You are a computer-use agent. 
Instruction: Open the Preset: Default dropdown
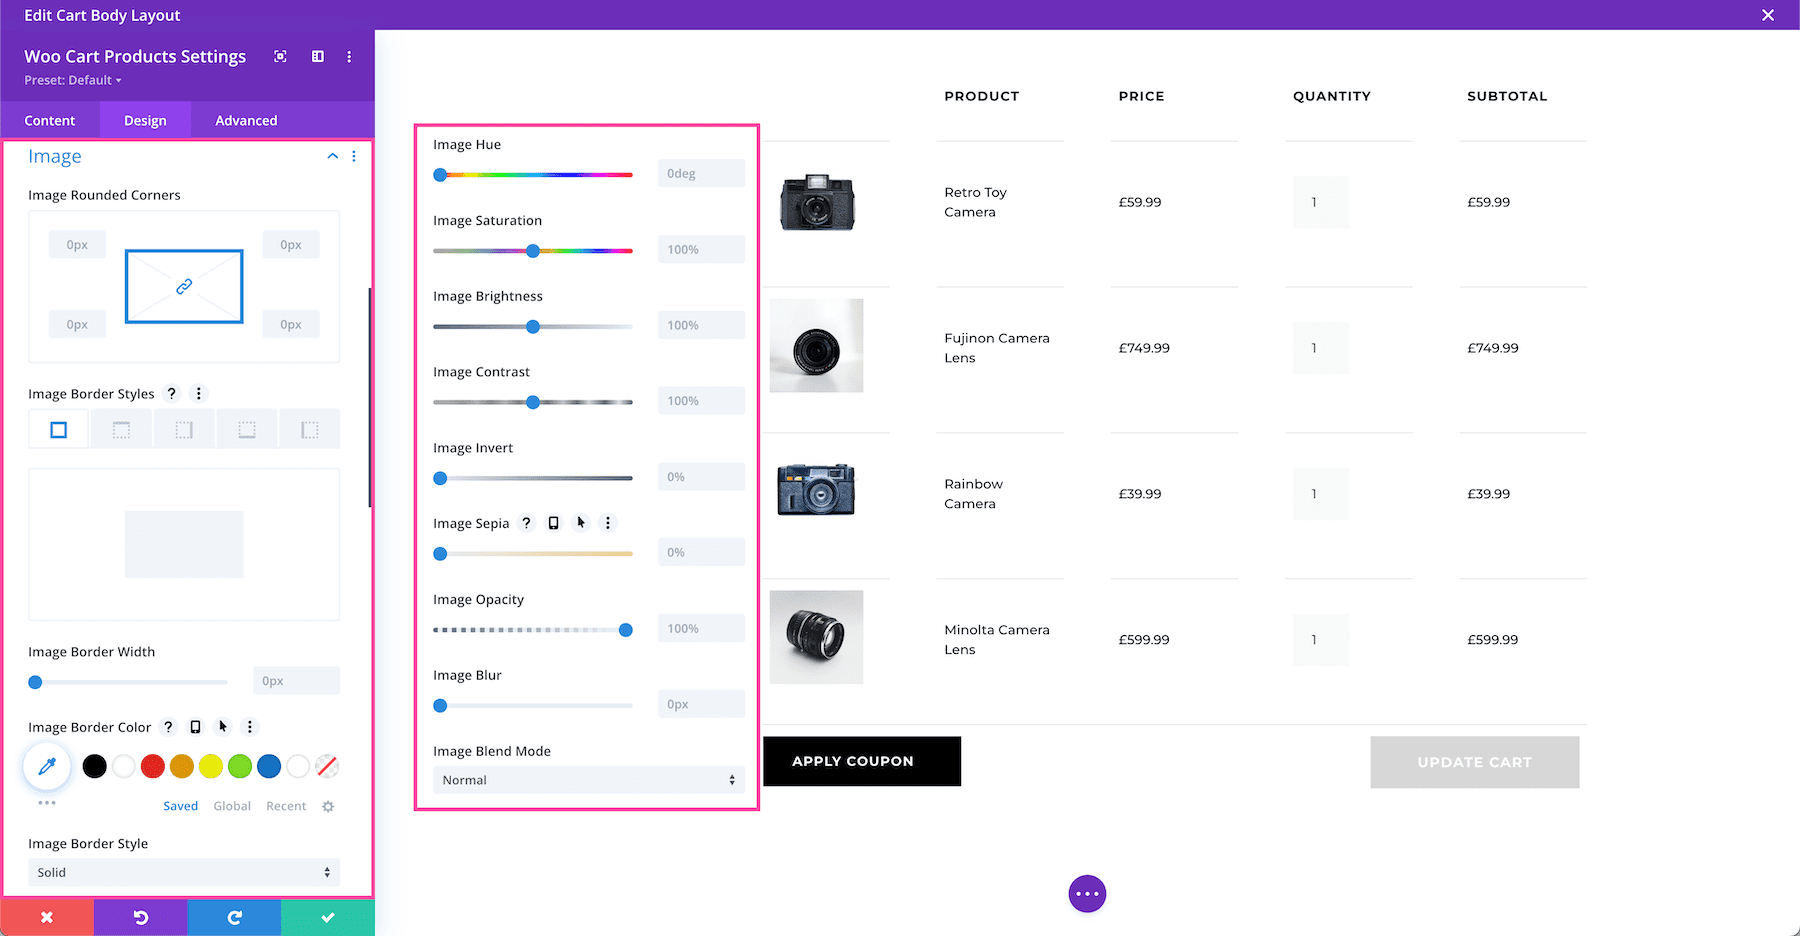71,80
